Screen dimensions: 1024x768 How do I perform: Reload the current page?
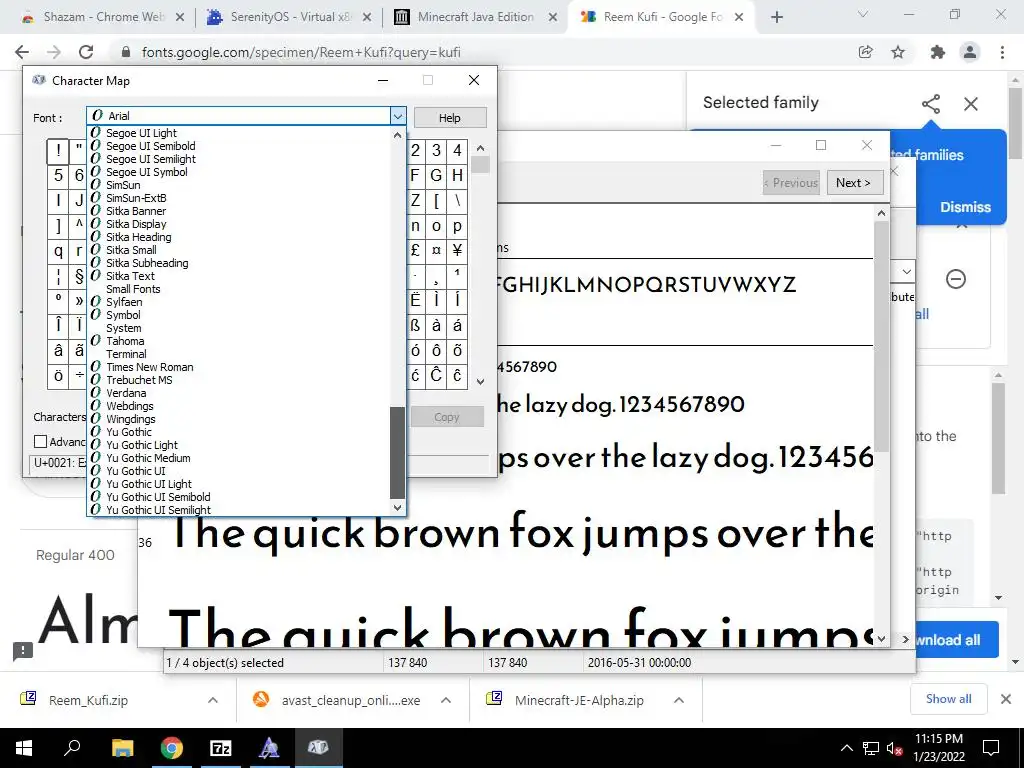tap(86, 52)
